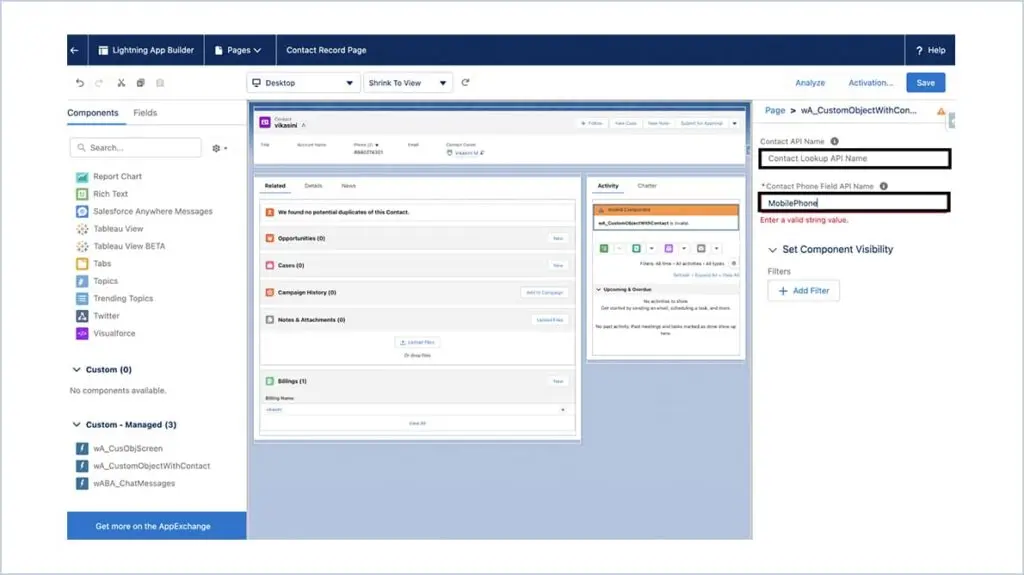Click the undo icon
The height and width of the screenshot is (575, 1024).
(x=80, y=83)
